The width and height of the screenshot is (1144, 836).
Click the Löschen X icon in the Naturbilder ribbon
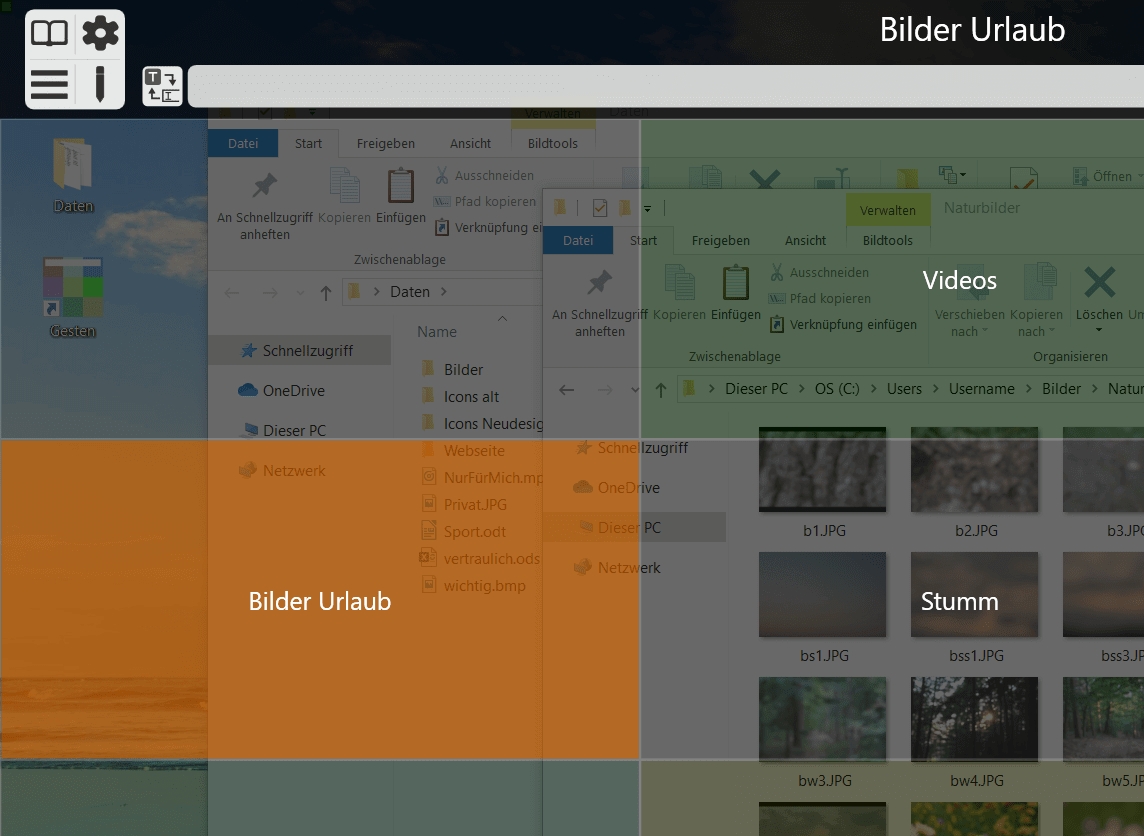1099,282
